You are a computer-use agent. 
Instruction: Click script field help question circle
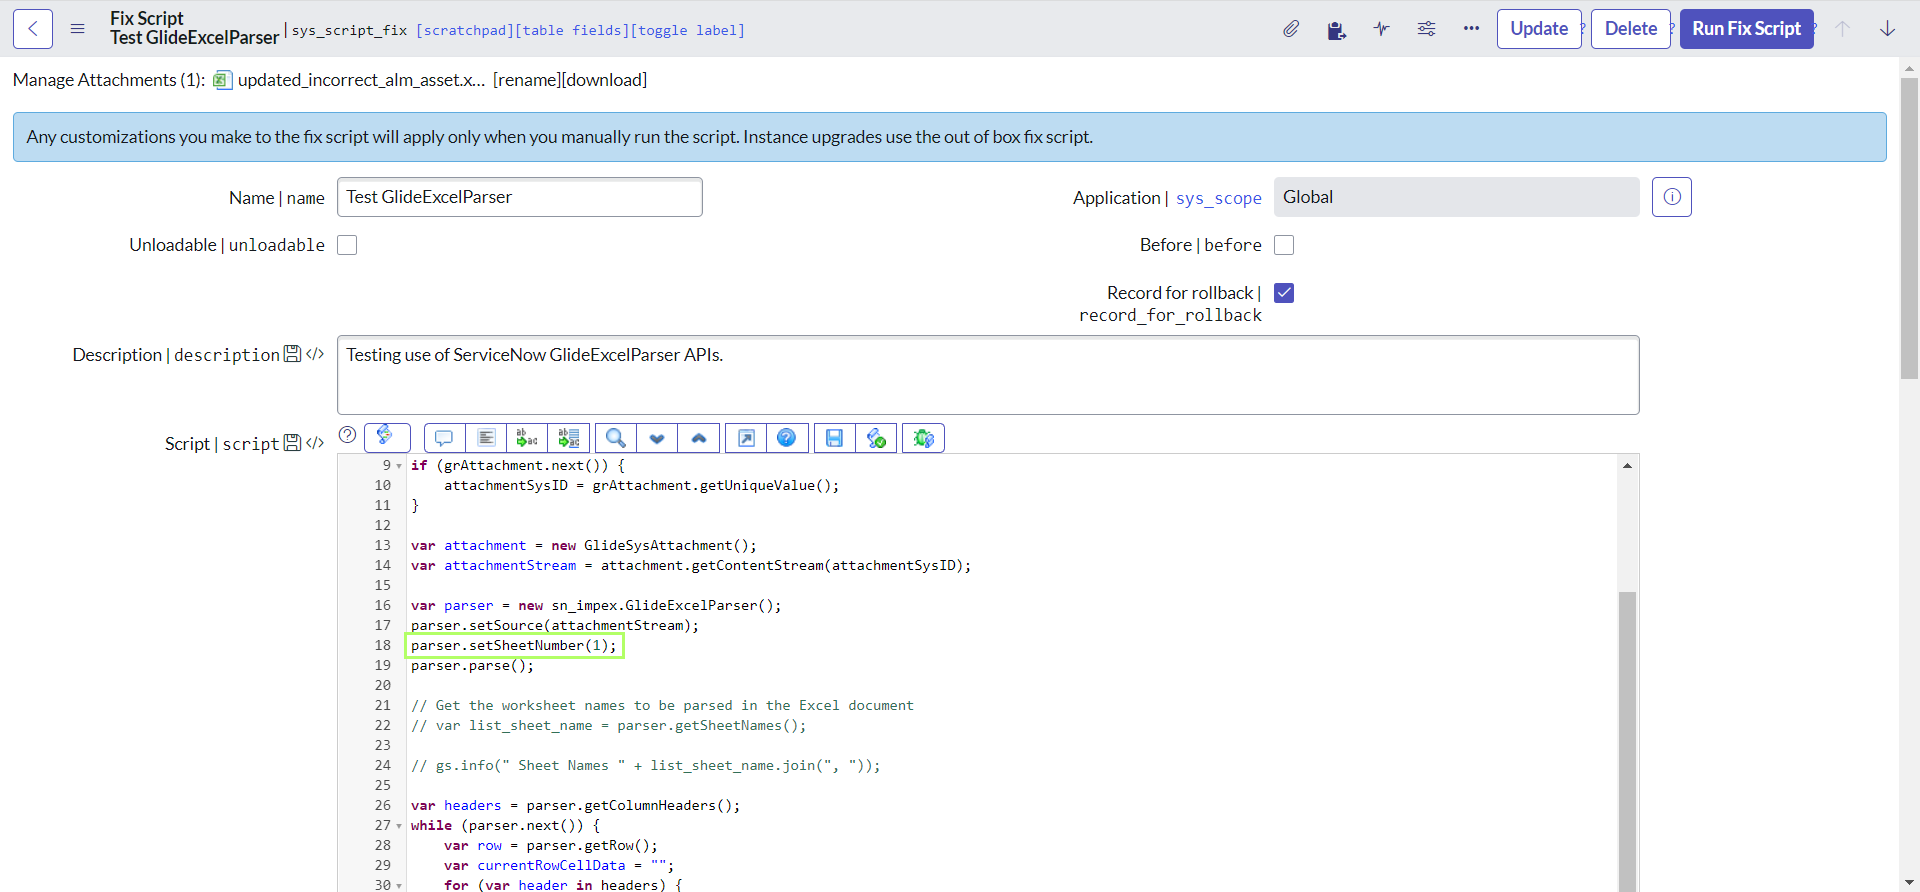tap(348, 435)
